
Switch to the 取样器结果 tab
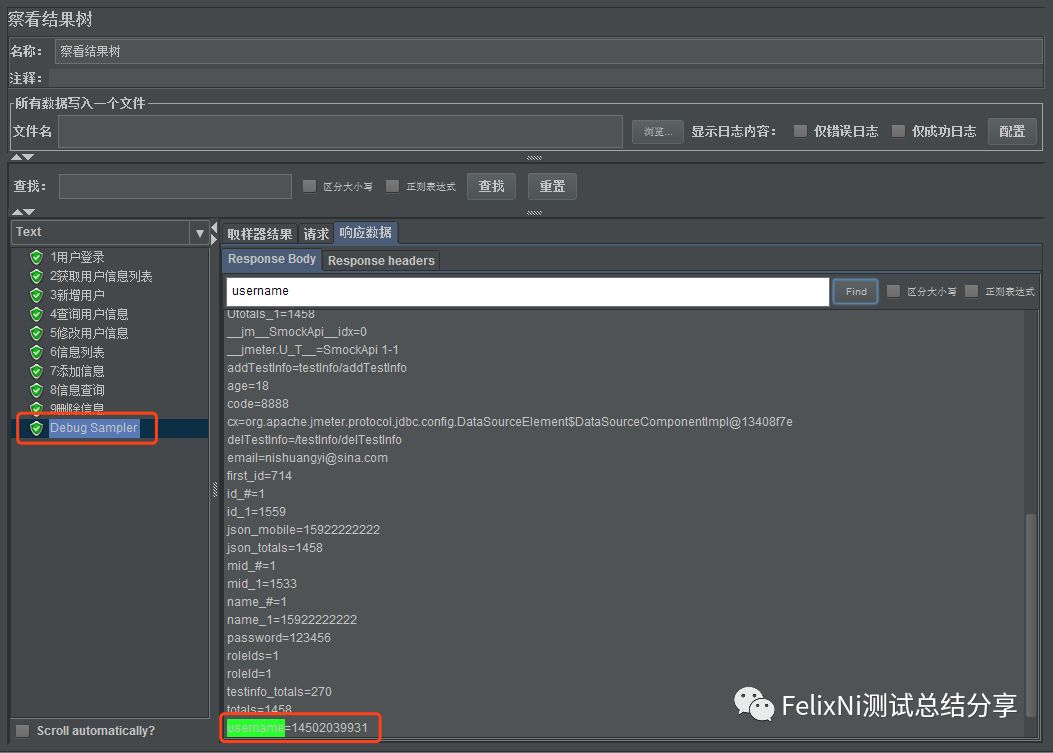(259, 234)
